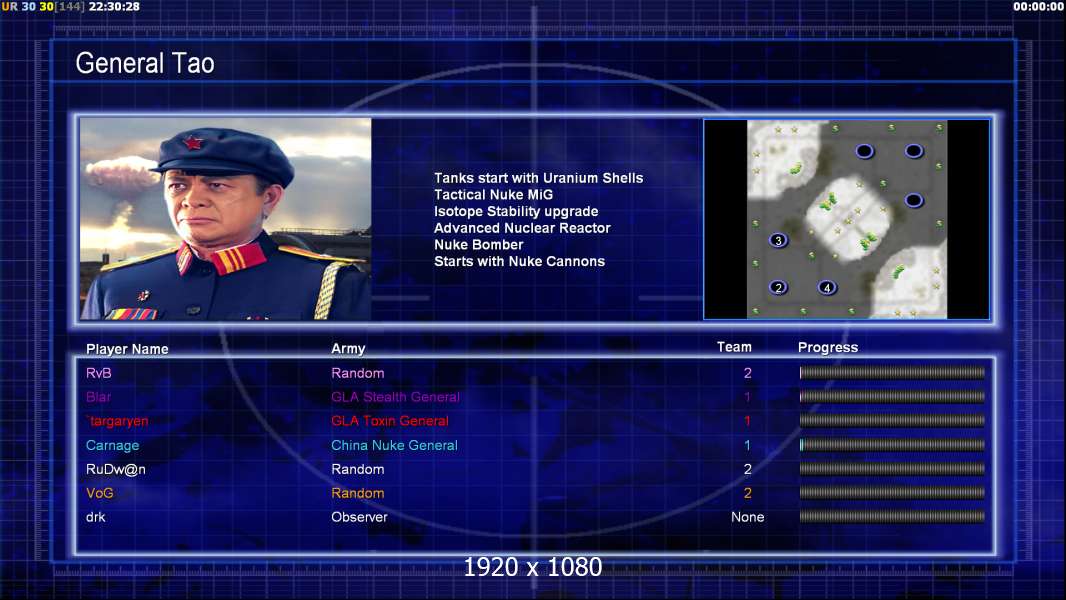Click Blar's loading progress bar
The height and width of the screenshot is (600, 1066).
pyautogui.click(x=892, y=397)
